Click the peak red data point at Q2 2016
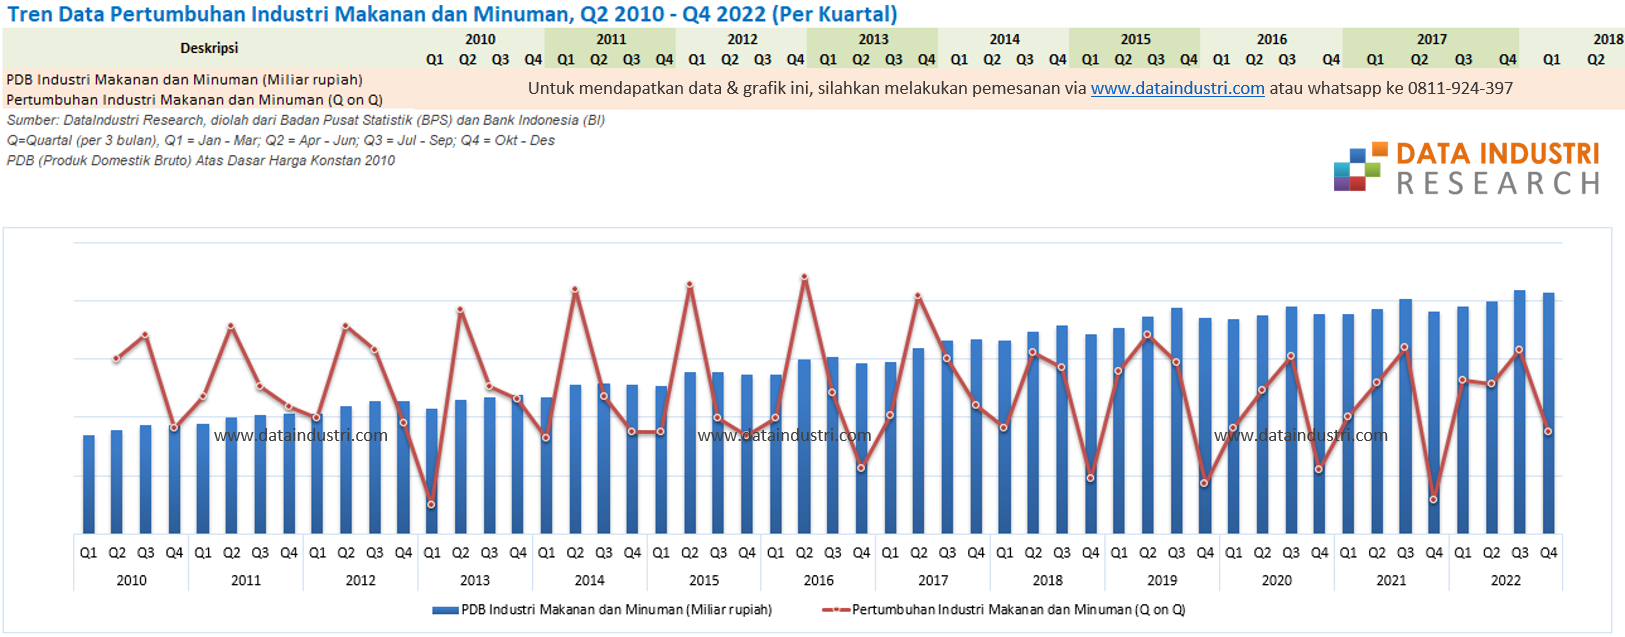1625x637 pixels. [x=804, y=278]
